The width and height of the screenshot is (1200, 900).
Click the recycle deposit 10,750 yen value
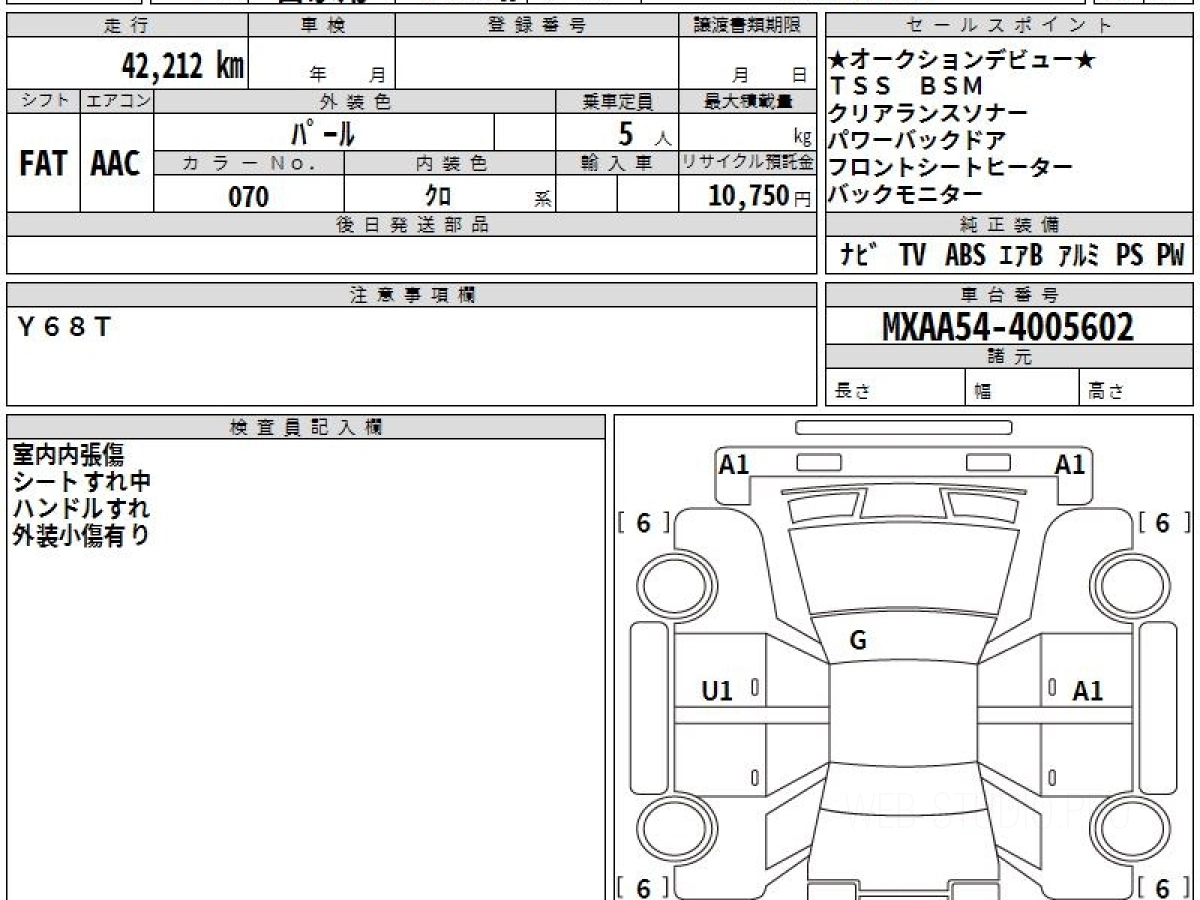(749, 197)
